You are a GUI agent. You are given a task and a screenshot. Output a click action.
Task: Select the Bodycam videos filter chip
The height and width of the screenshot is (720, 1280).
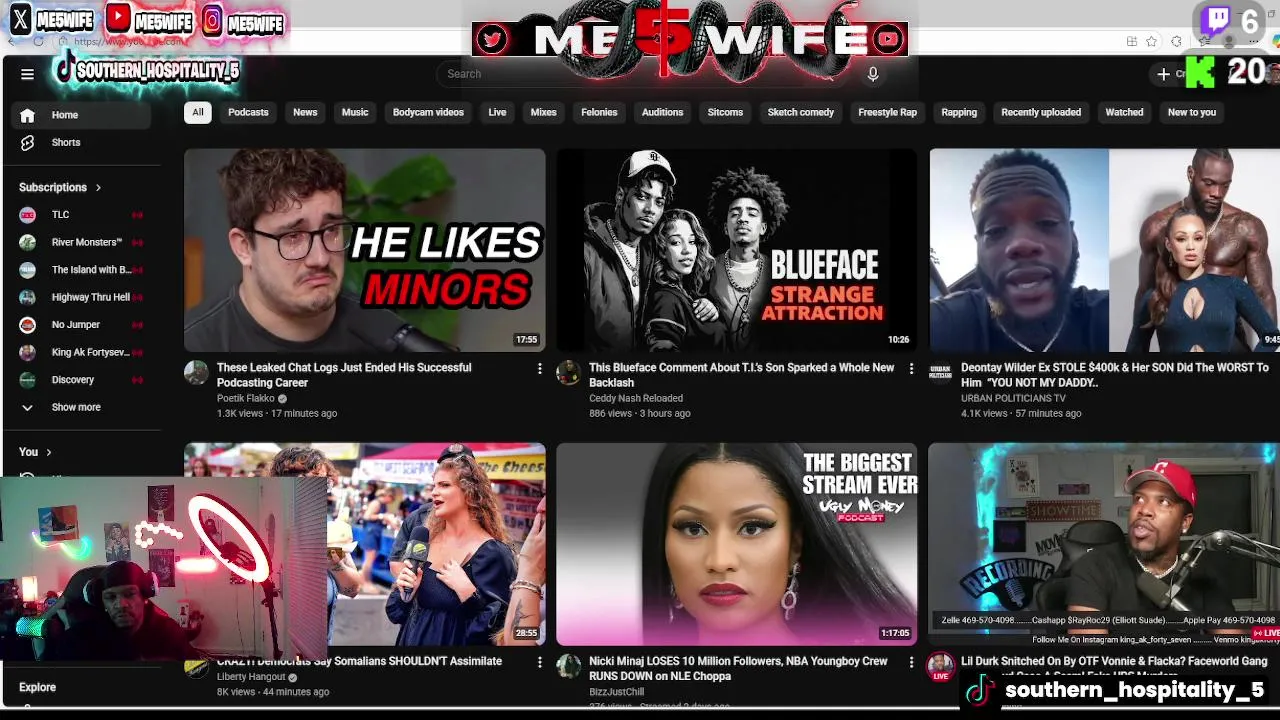(x=428, y=113)
